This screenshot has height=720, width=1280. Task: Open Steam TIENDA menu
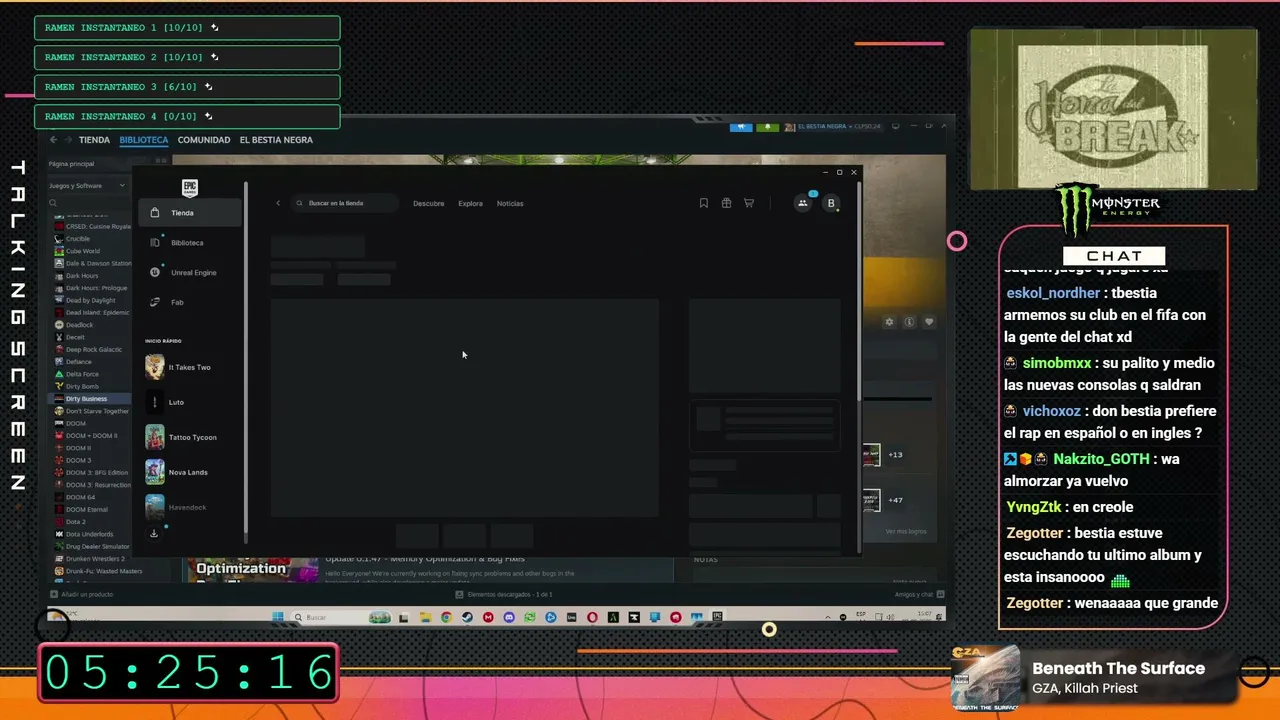click(x=94, y=140)
